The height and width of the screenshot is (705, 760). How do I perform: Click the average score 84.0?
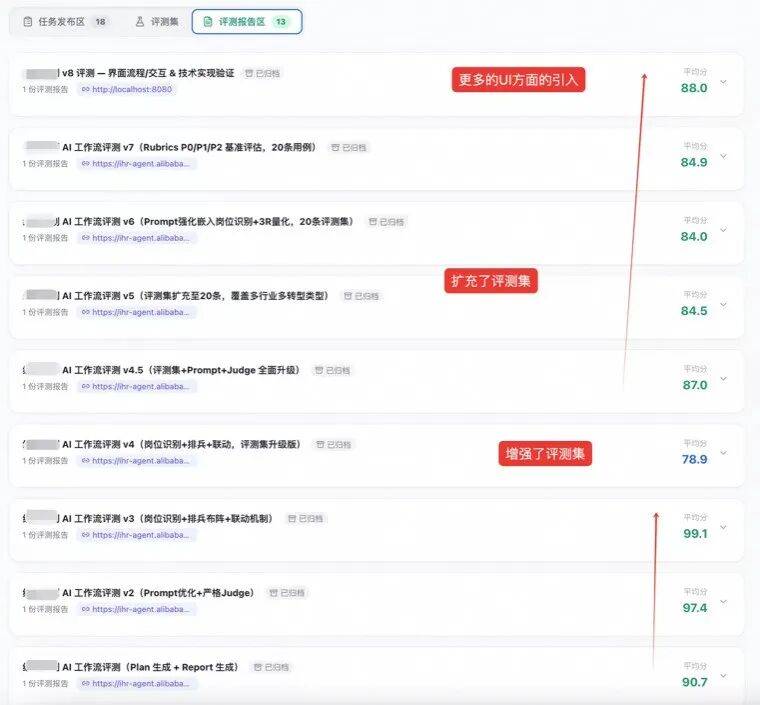point(694,236)
